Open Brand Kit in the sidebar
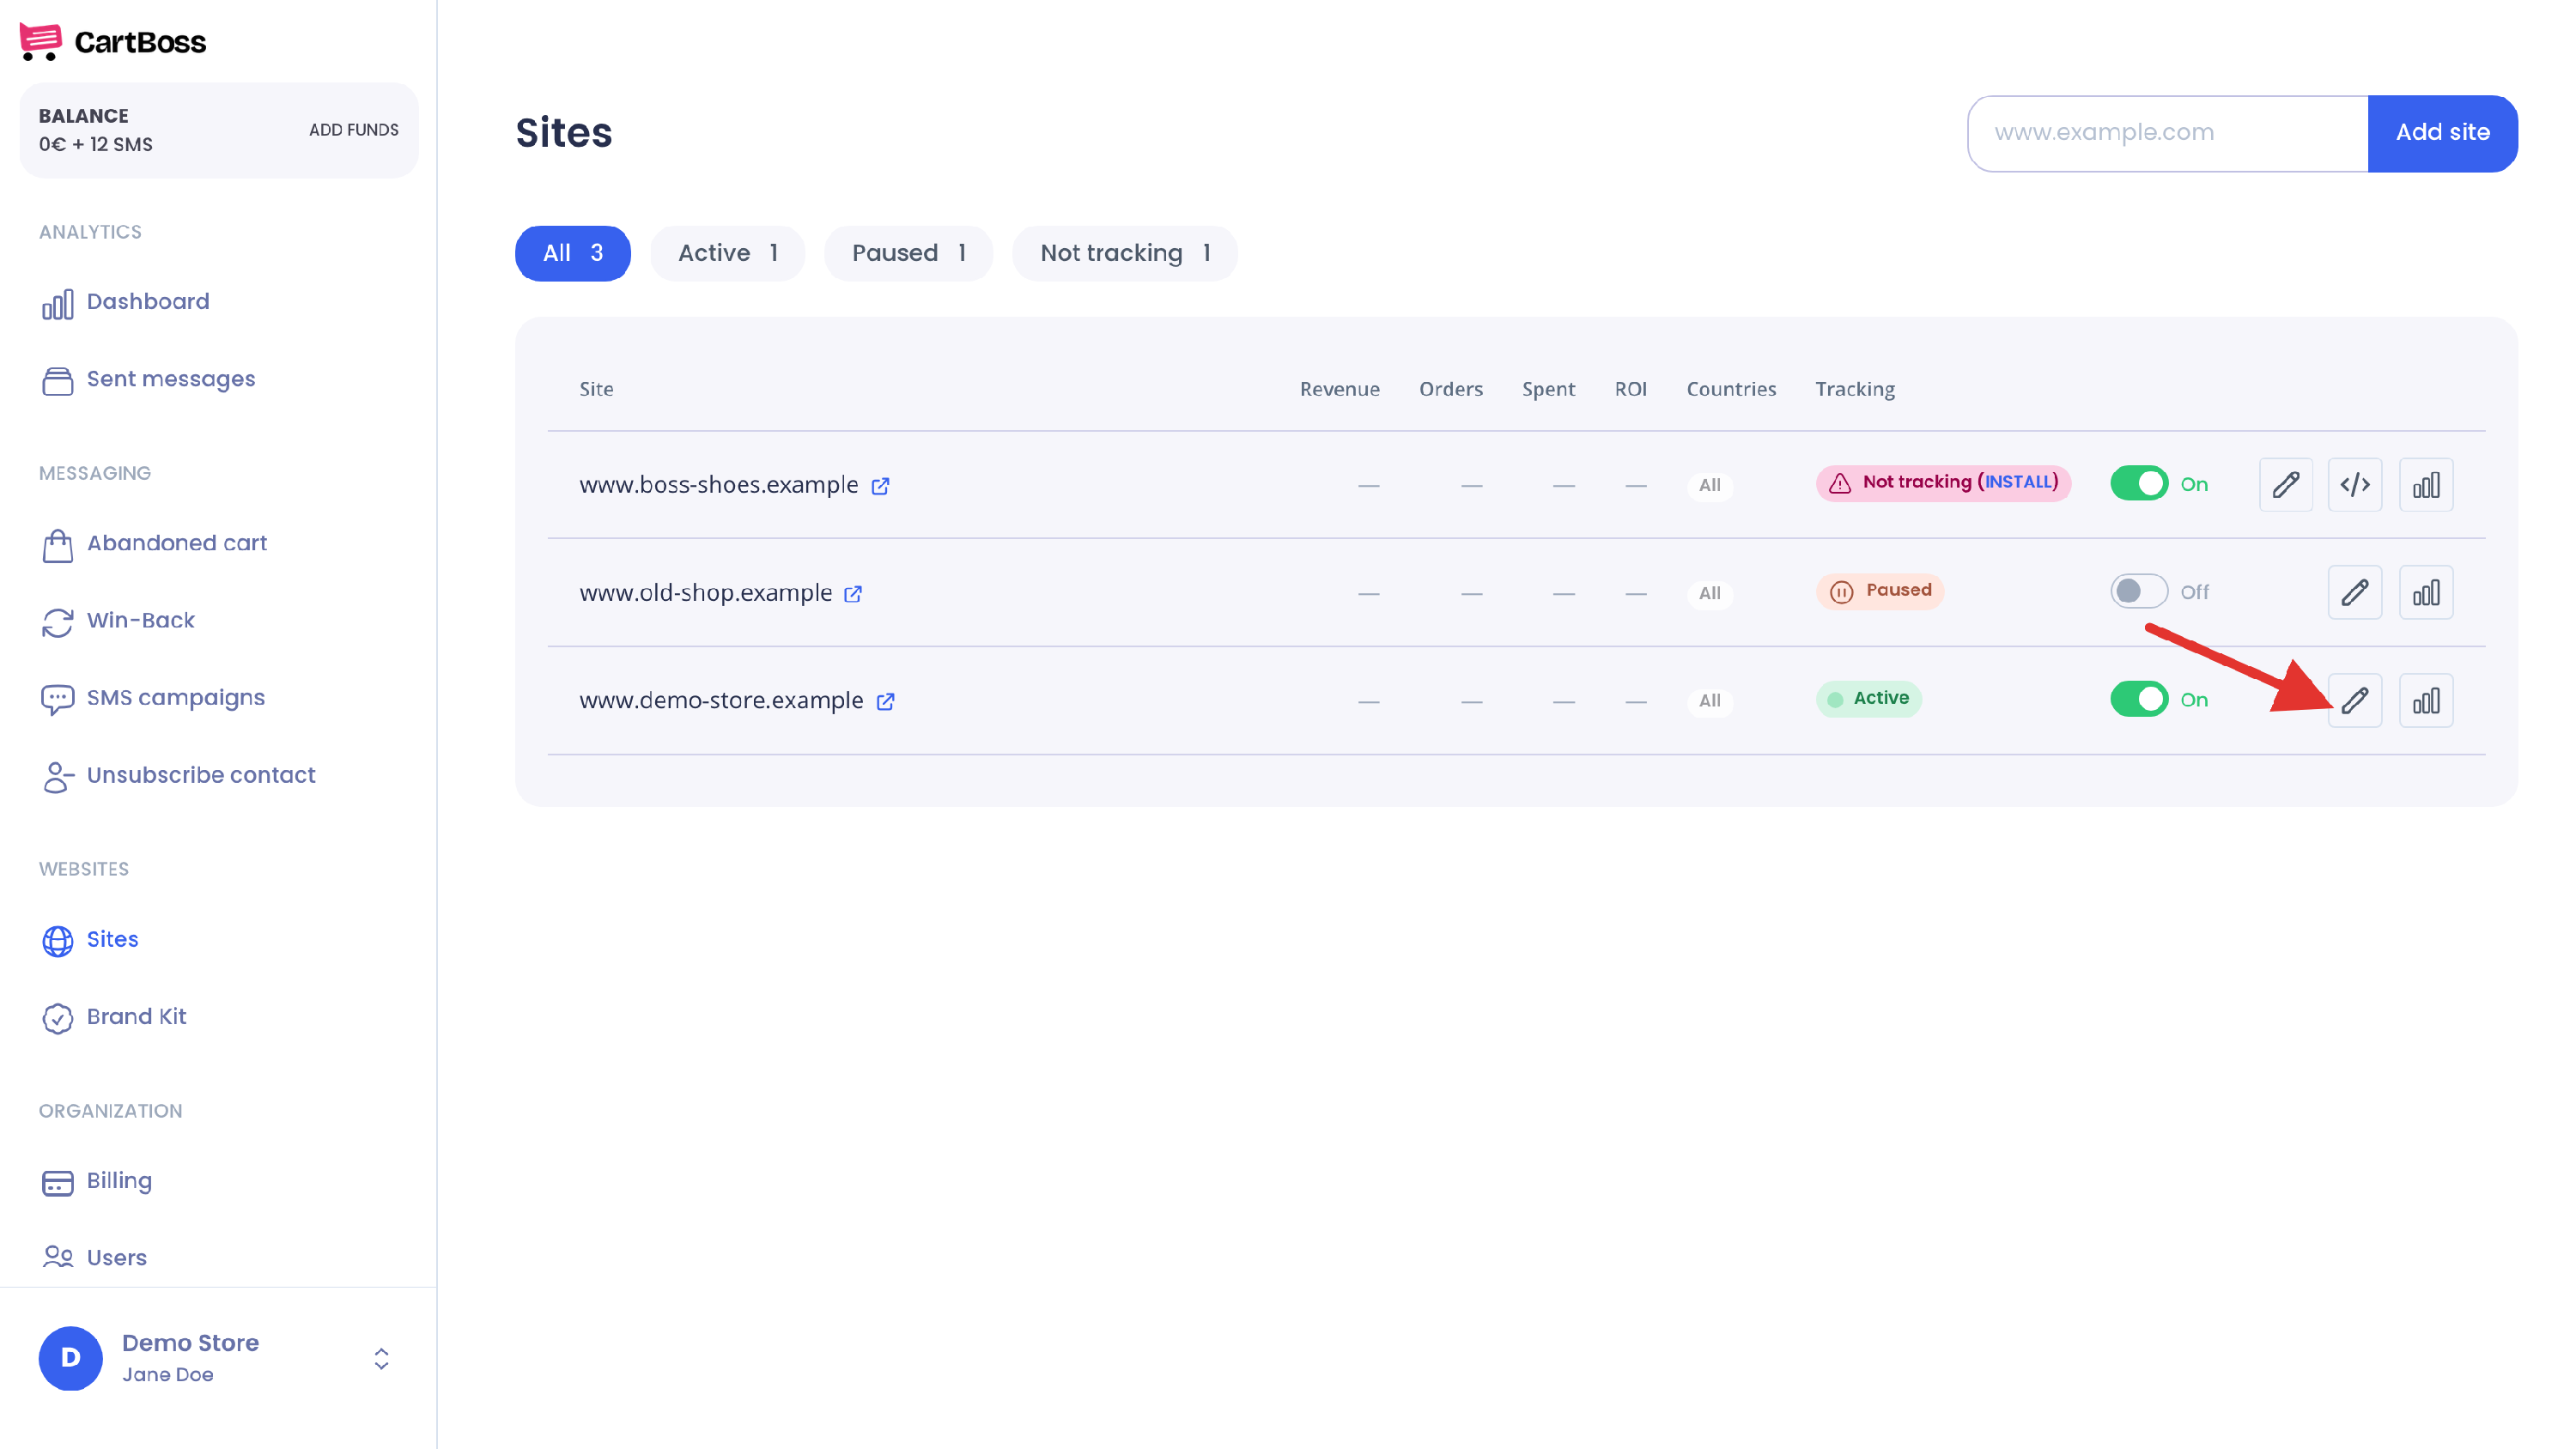 click(x=114, y=1017)
